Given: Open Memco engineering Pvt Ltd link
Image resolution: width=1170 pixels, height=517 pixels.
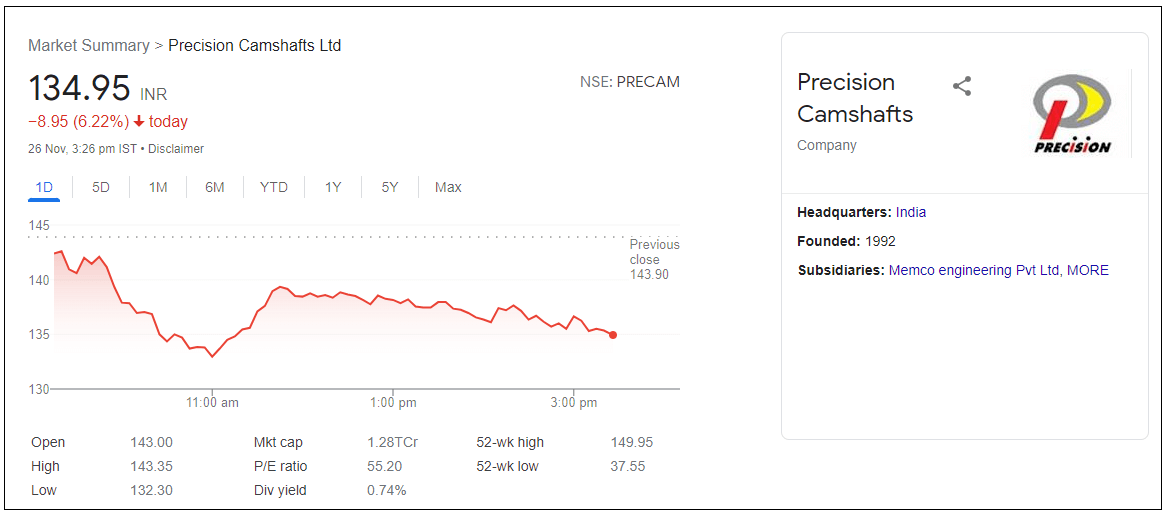Looking at the screenshot, I should coord(973,270).
